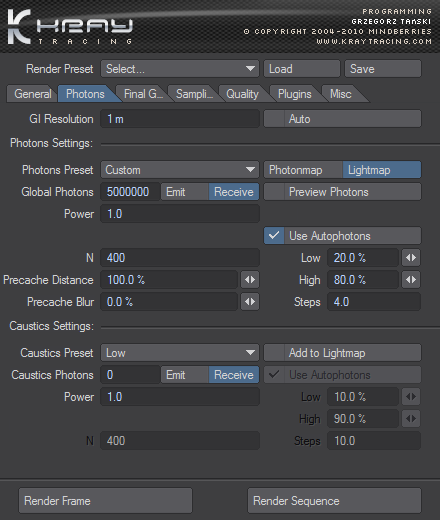440x520 pixels.
Task: Click the Global Photons value field
Action: (130, 192)
